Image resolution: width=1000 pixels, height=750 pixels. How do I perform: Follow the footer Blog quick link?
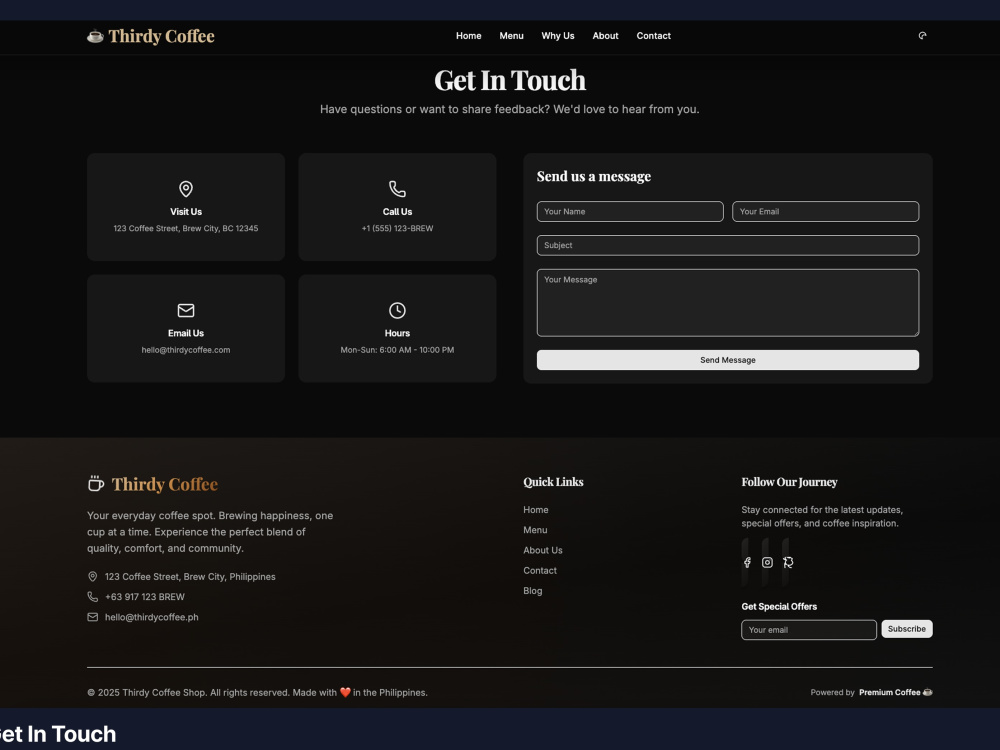click(533, 591)
